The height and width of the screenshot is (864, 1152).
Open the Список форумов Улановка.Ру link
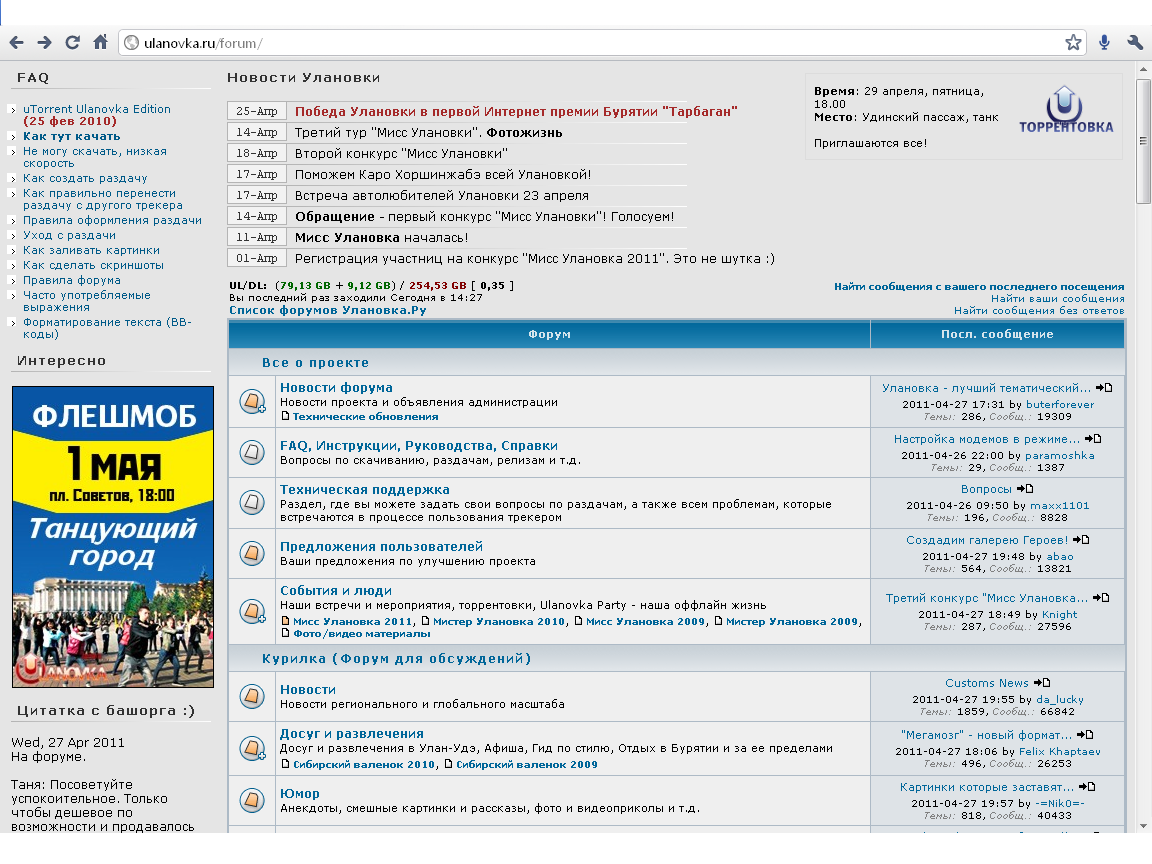pos(327,310)
